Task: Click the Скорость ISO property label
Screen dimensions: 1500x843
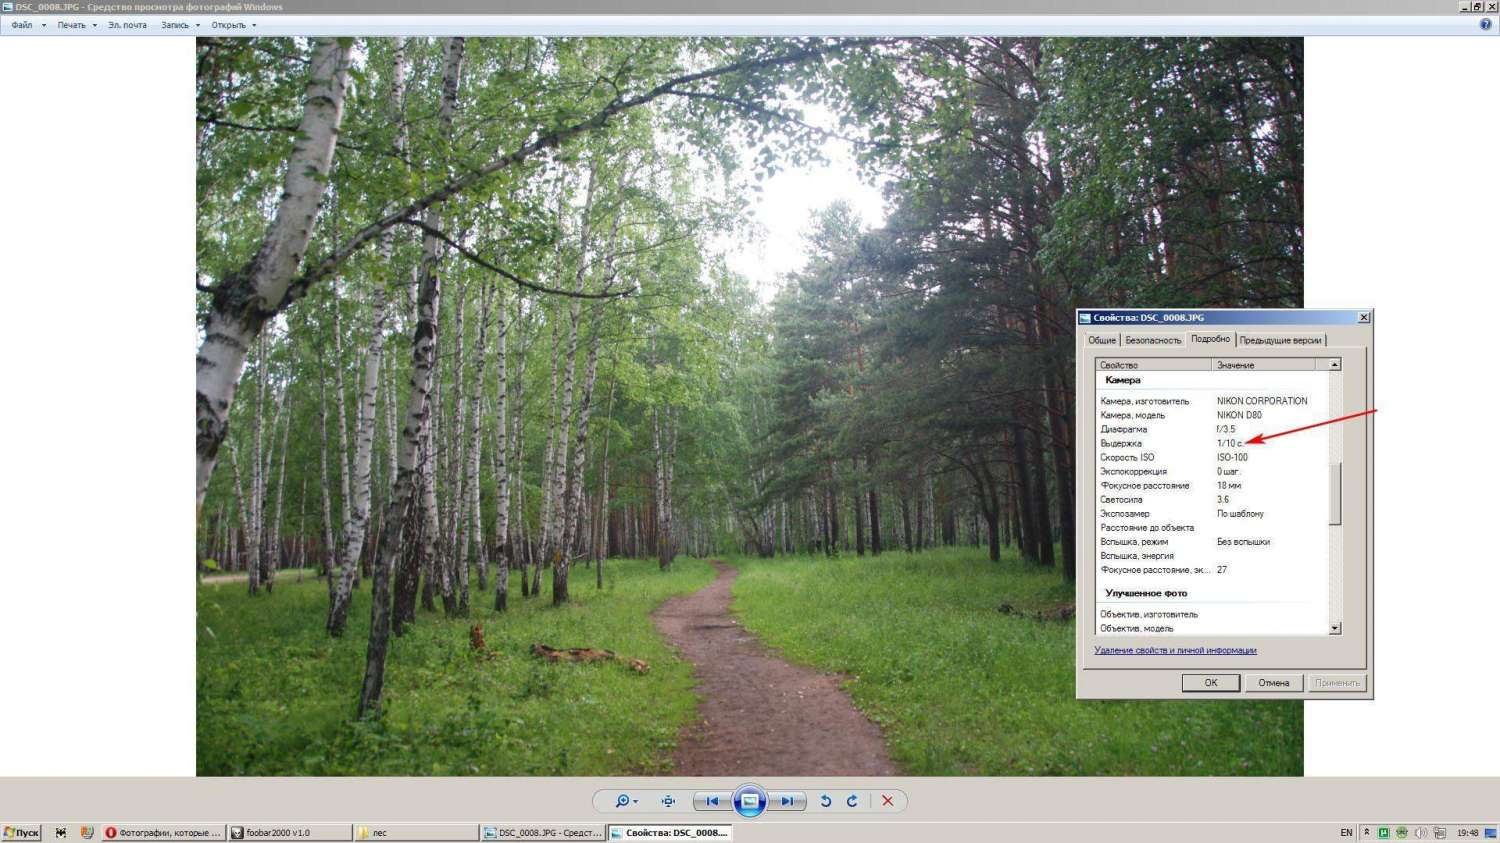Action: tap(1127, 457)
